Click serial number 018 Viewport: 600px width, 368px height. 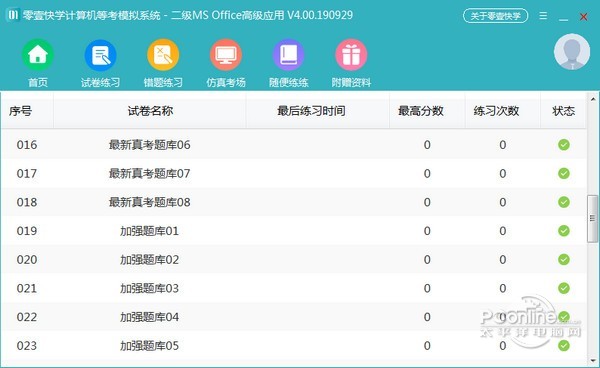pyautogui.click(x=27, y=202)
